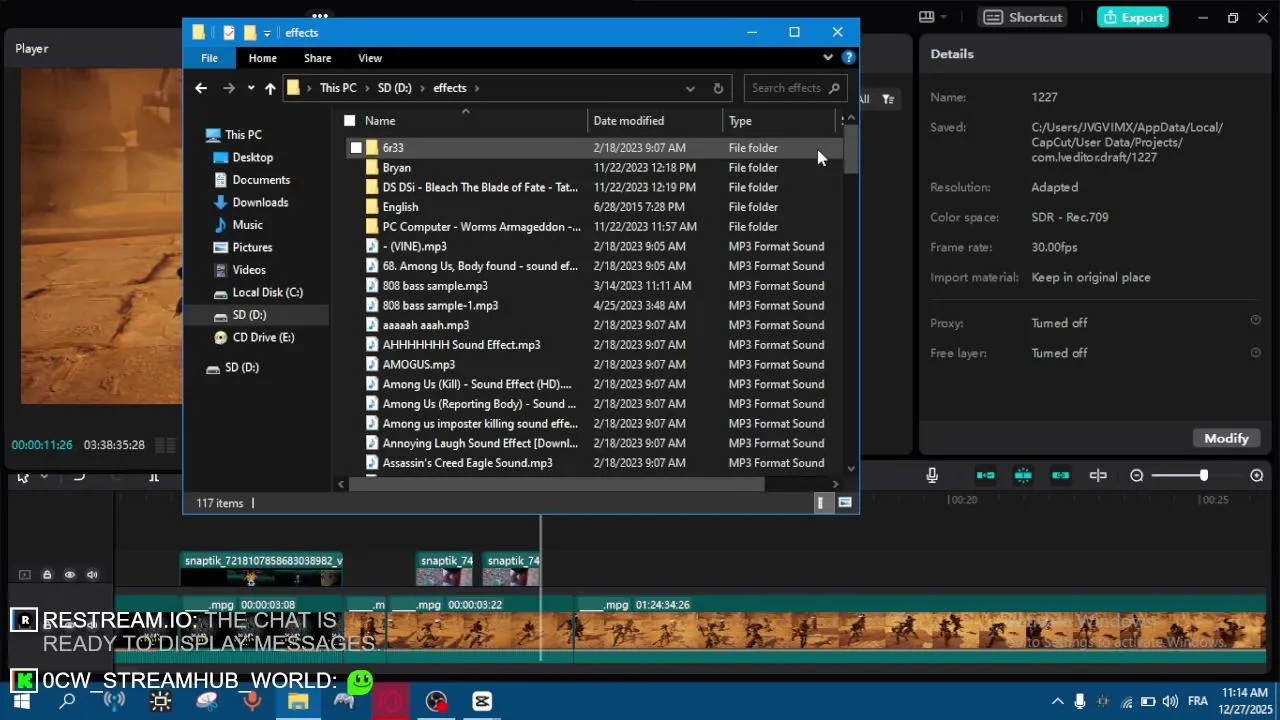Switch Explorer to large icons view in status bar
The height and width of the screenshot is (720, 1280).
[x=845, y=503]
